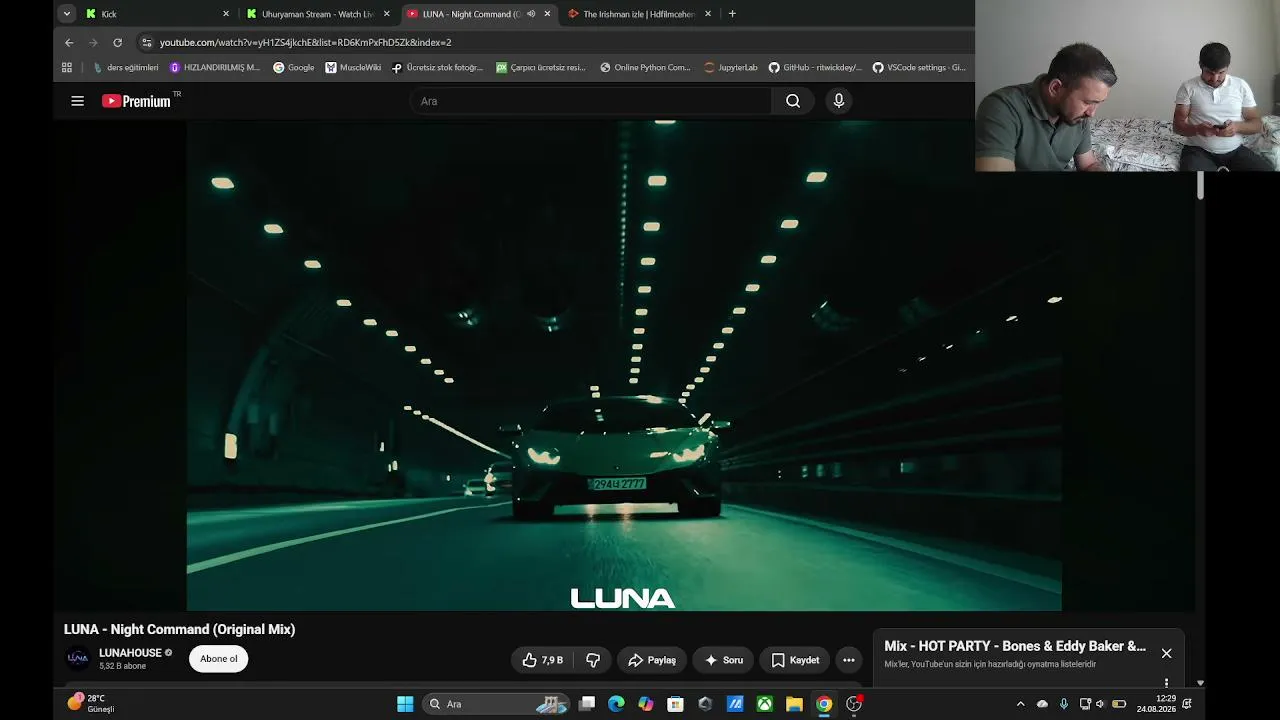Open GitHub - ritwickdey bookmark

(x=815, y=68)
